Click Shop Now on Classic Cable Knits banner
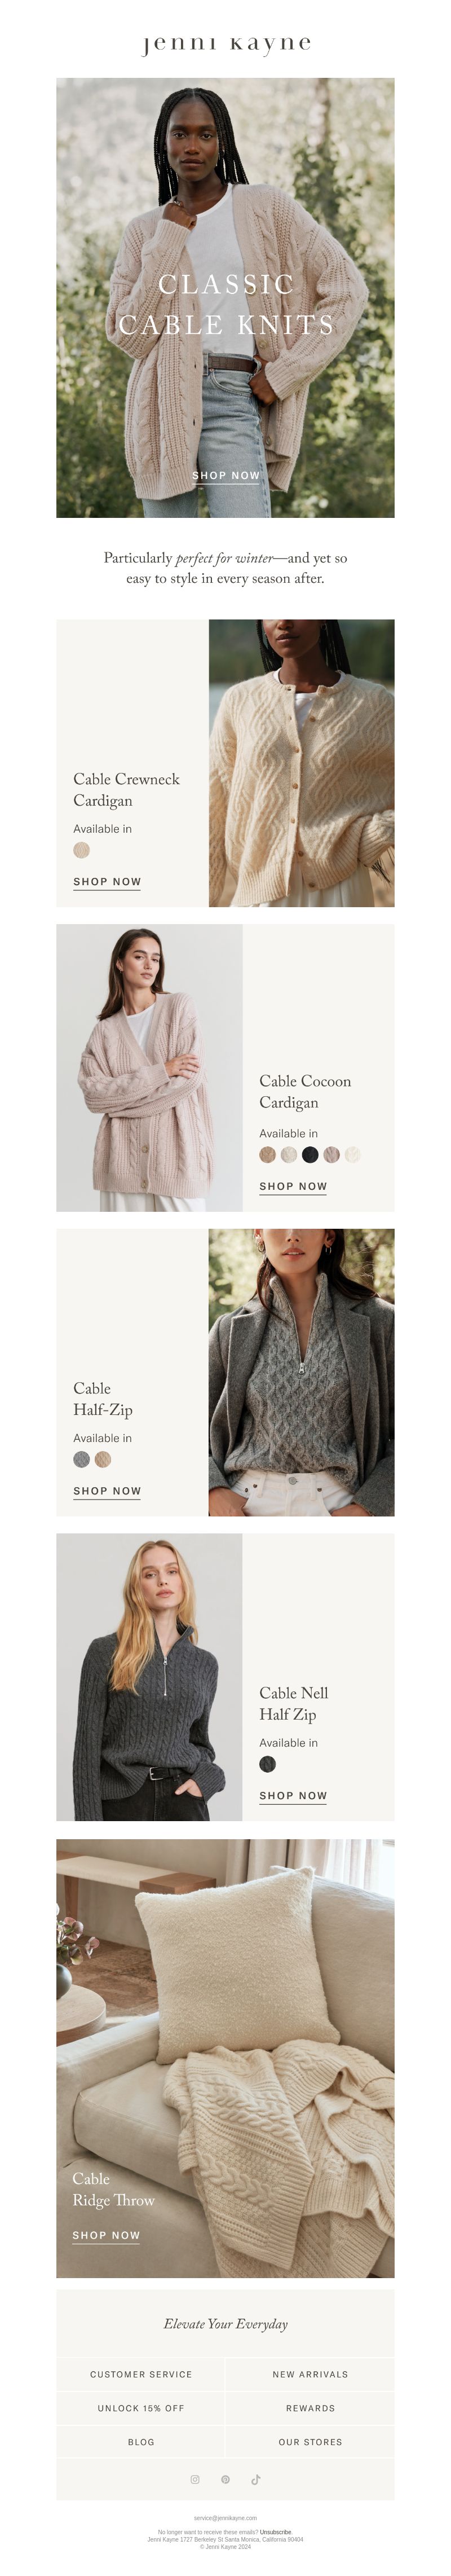The width and height of the screenshot is (451, 2576). pos(226,476)
